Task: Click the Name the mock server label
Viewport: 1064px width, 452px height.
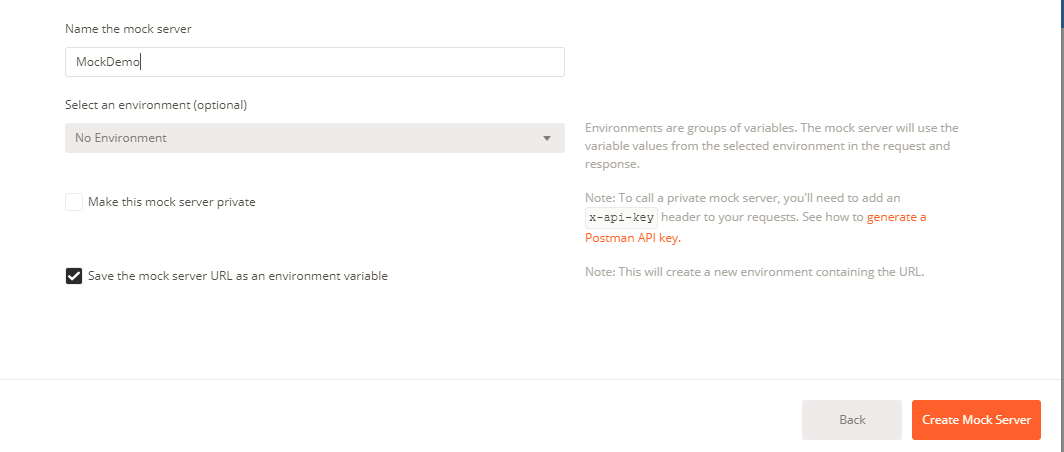Action: (x=128, y=29)
